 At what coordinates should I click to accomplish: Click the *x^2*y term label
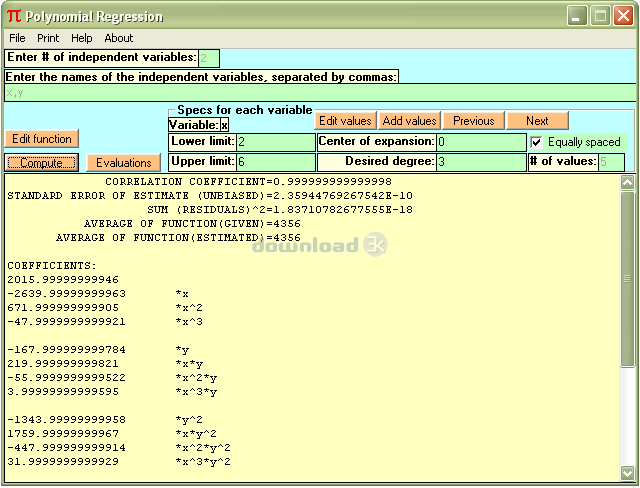[x=196, y=378]
